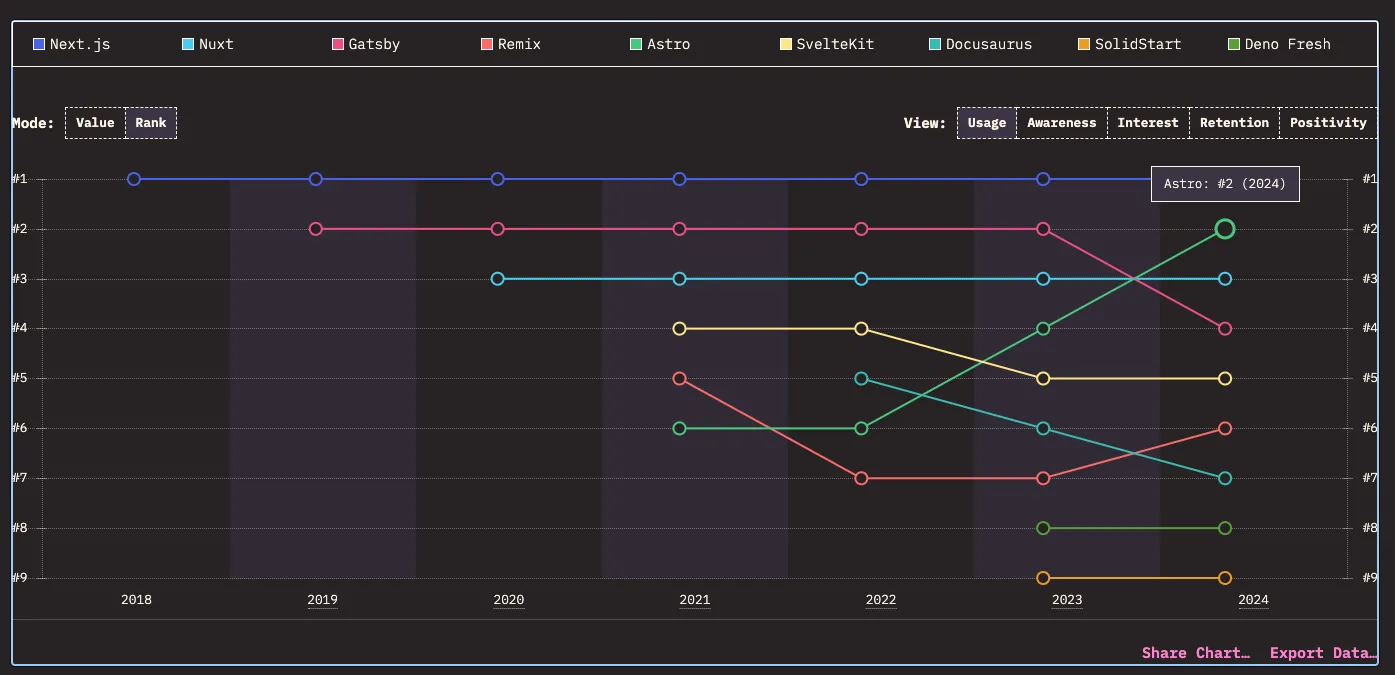Toggle the Docusaurus series in the legend
Viewport: 1395px width, 675px height.
click(980, 44)
